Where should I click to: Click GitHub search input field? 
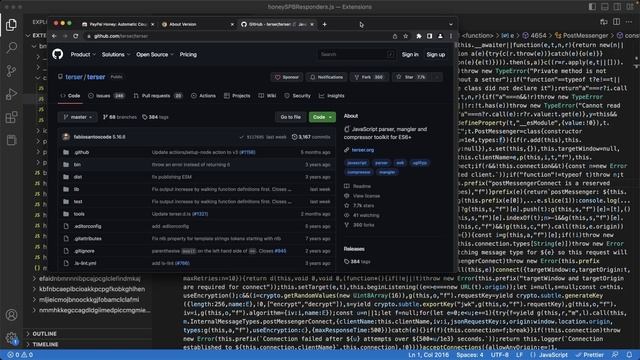click(356, 54)
